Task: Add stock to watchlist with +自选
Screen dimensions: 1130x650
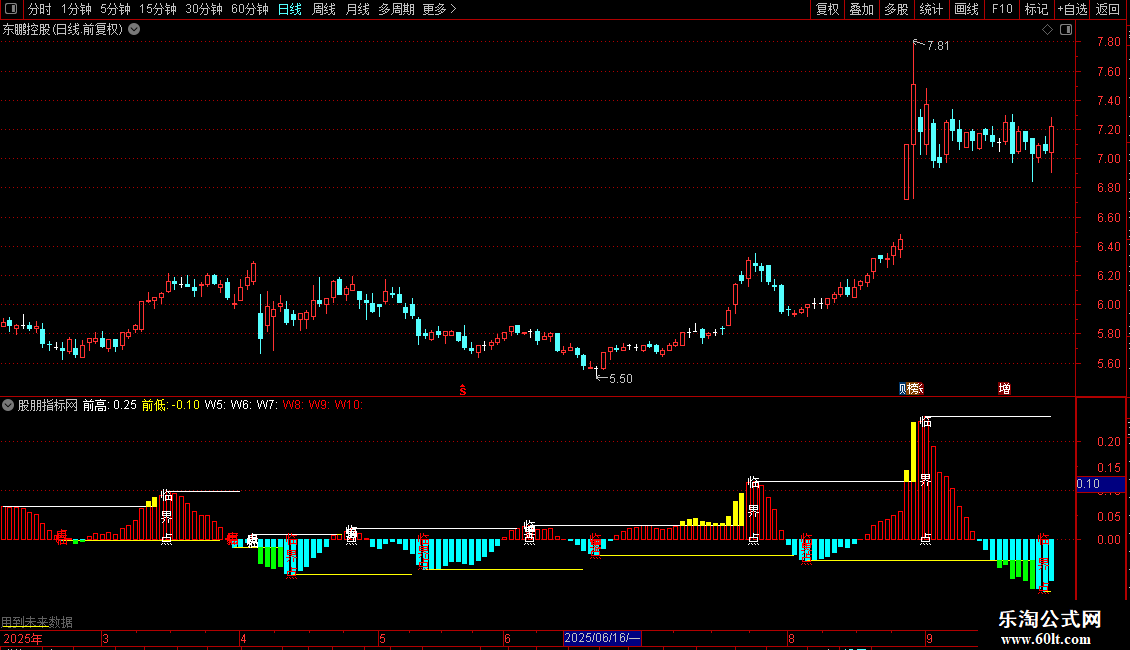Action: [1072, 9]
